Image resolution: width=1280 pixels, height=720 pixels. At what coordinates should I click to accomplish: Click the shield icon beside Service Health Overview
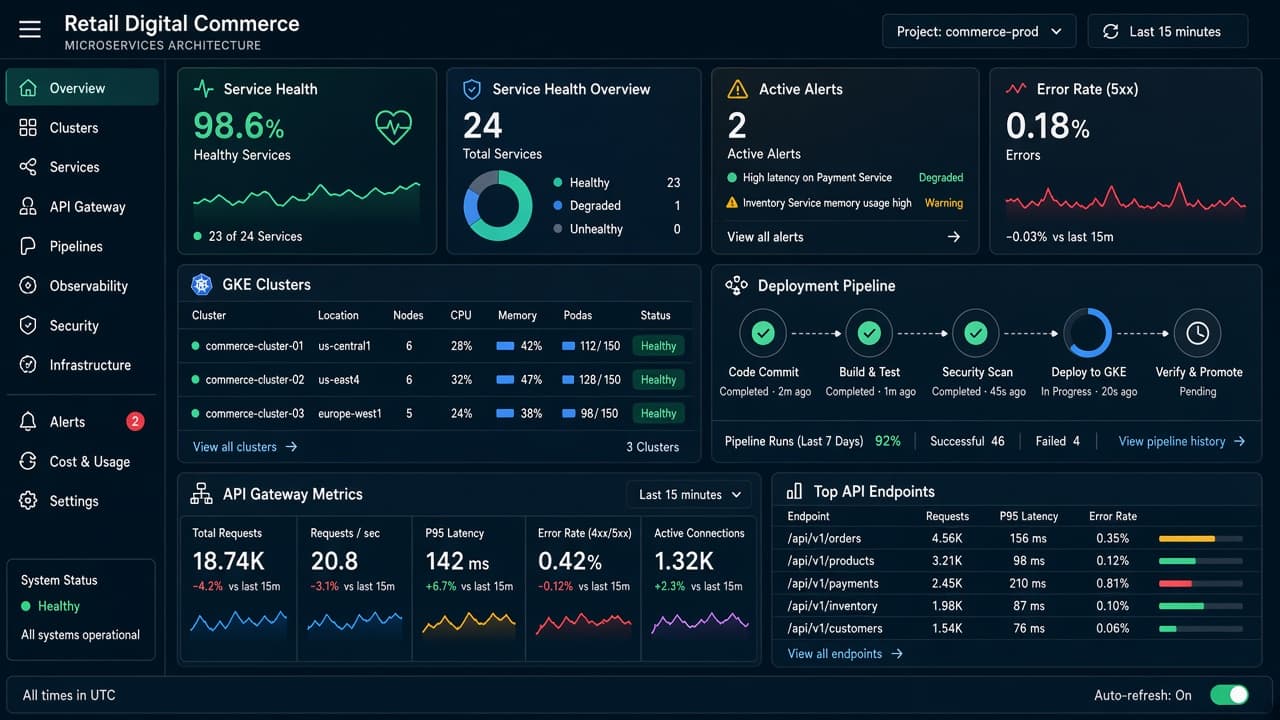click(x=471, y=89)
